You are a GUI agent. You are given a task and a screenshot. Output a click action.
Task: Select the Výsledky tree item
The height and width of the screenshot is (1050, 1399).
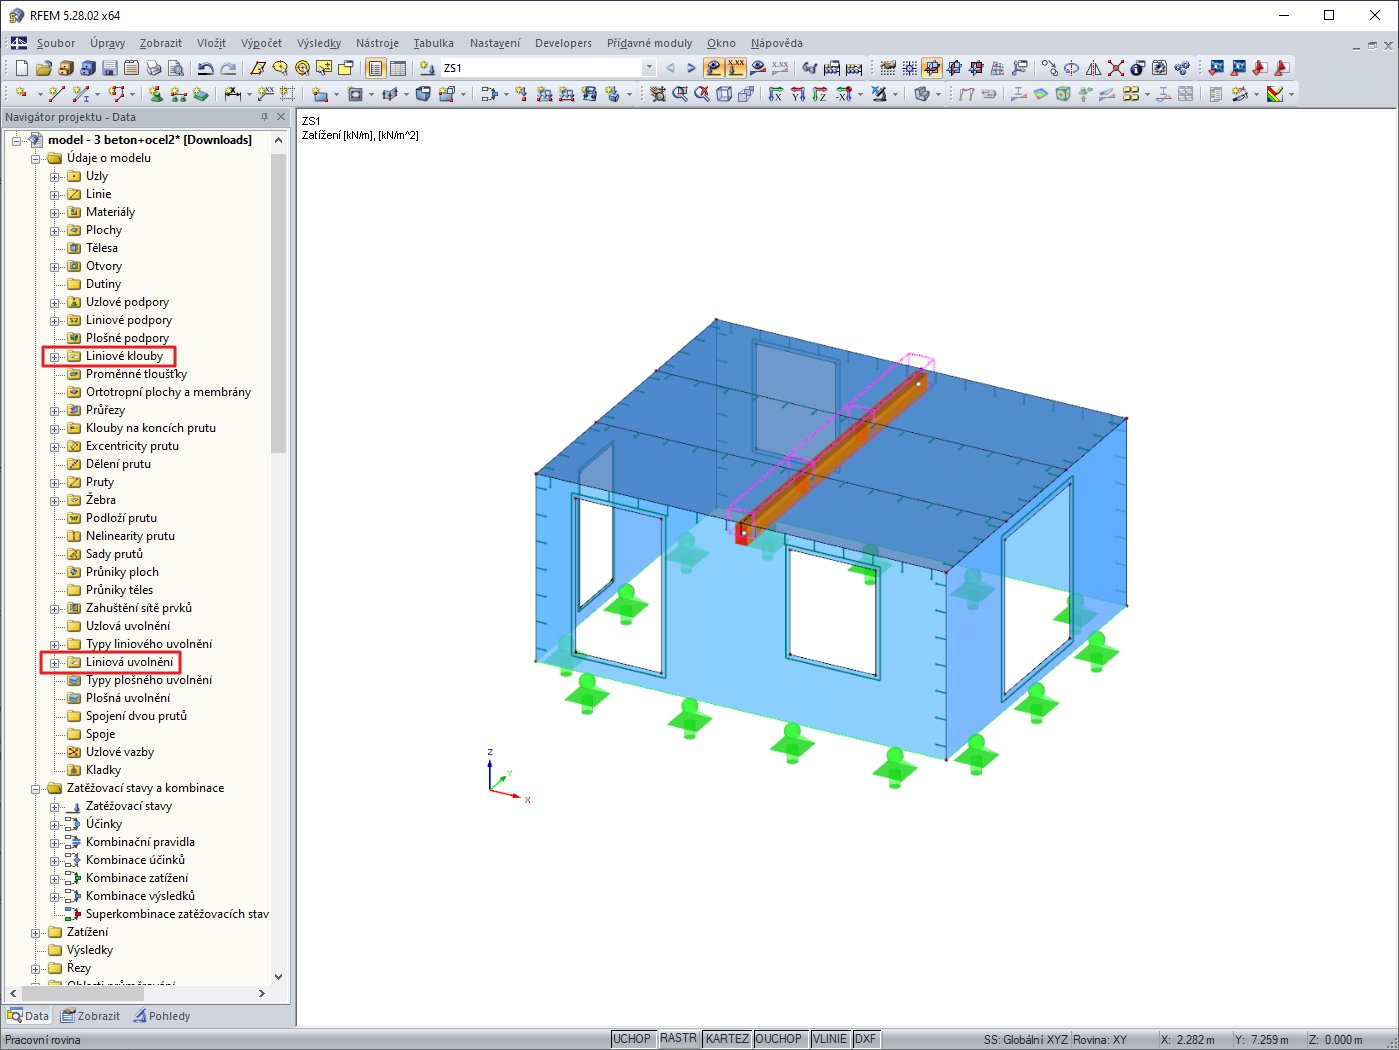90,950
